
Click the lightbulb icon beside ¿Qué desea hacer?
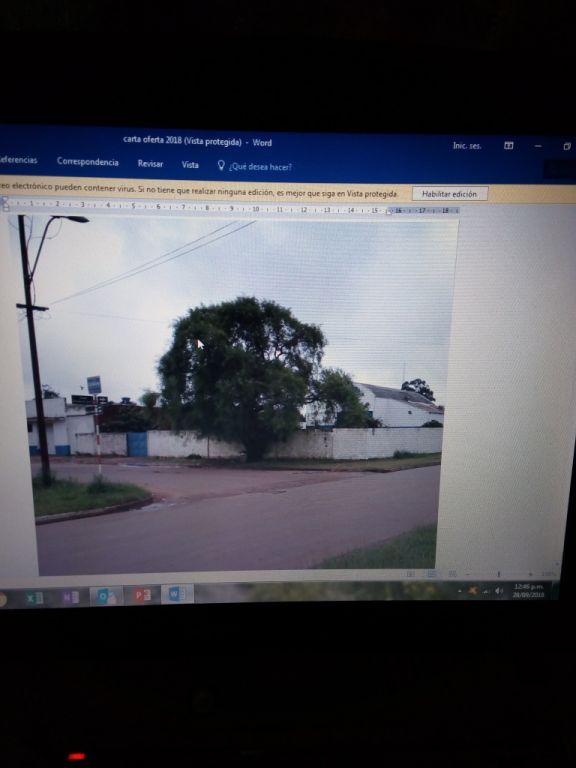(x=221, y=165)
